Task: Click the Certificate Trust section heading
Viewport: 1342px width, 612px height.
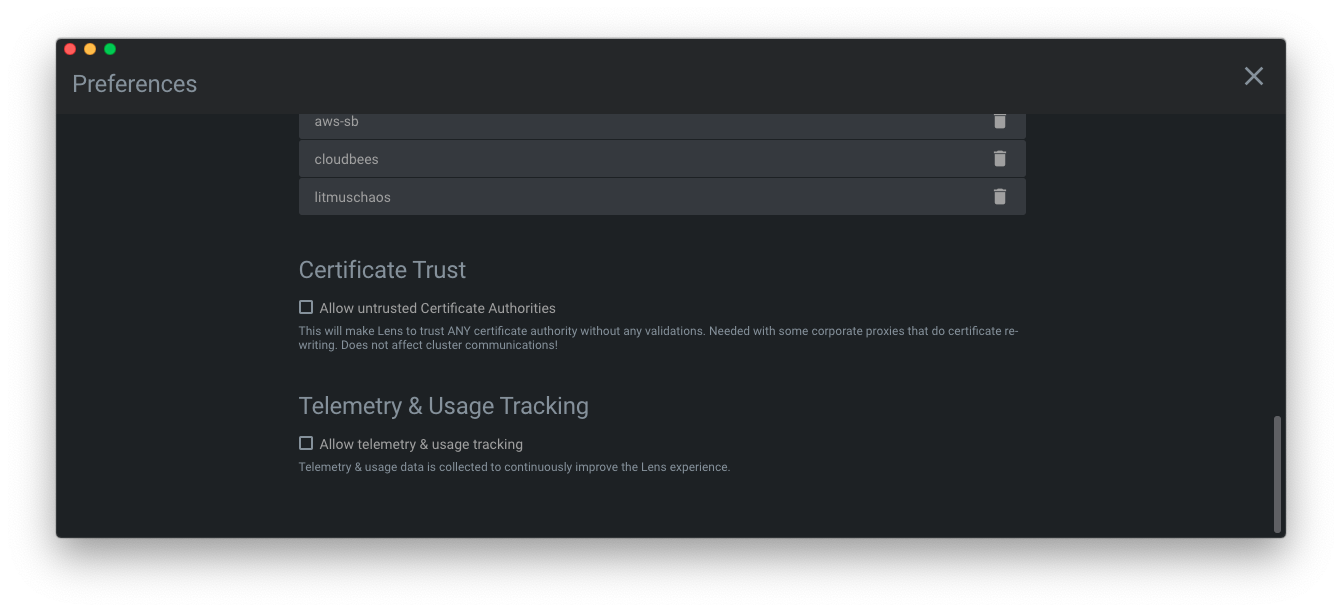Action: tap(382, 269)
